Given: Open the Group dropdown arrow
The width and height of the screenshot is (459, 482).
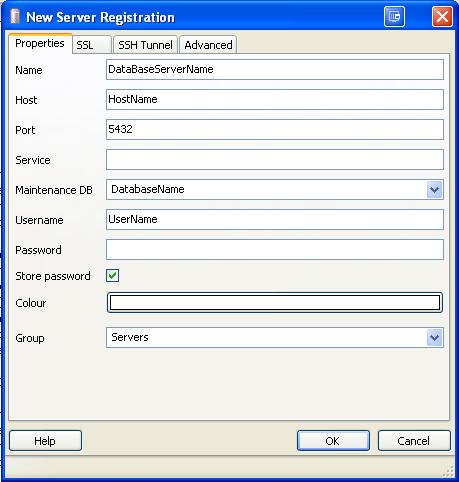Looking at the screenshot, I should (x=434, y=338).
